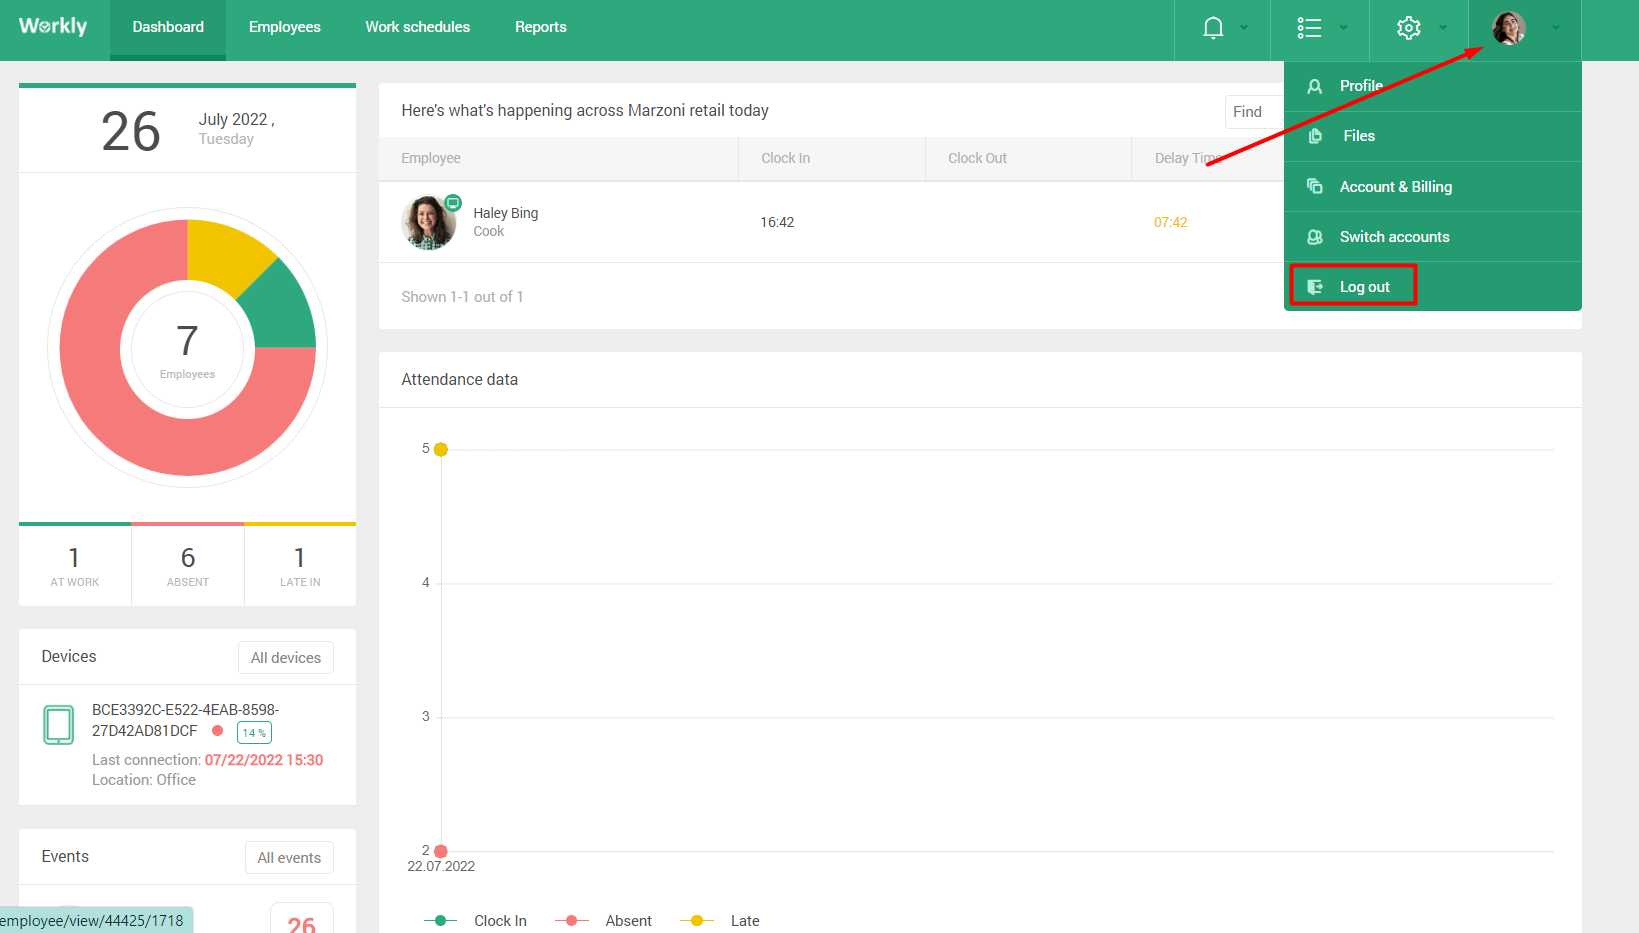Viewport: 1639px width, 933px height.
Task: Click the Log out door icon
Action: (x=1315, y=287)
